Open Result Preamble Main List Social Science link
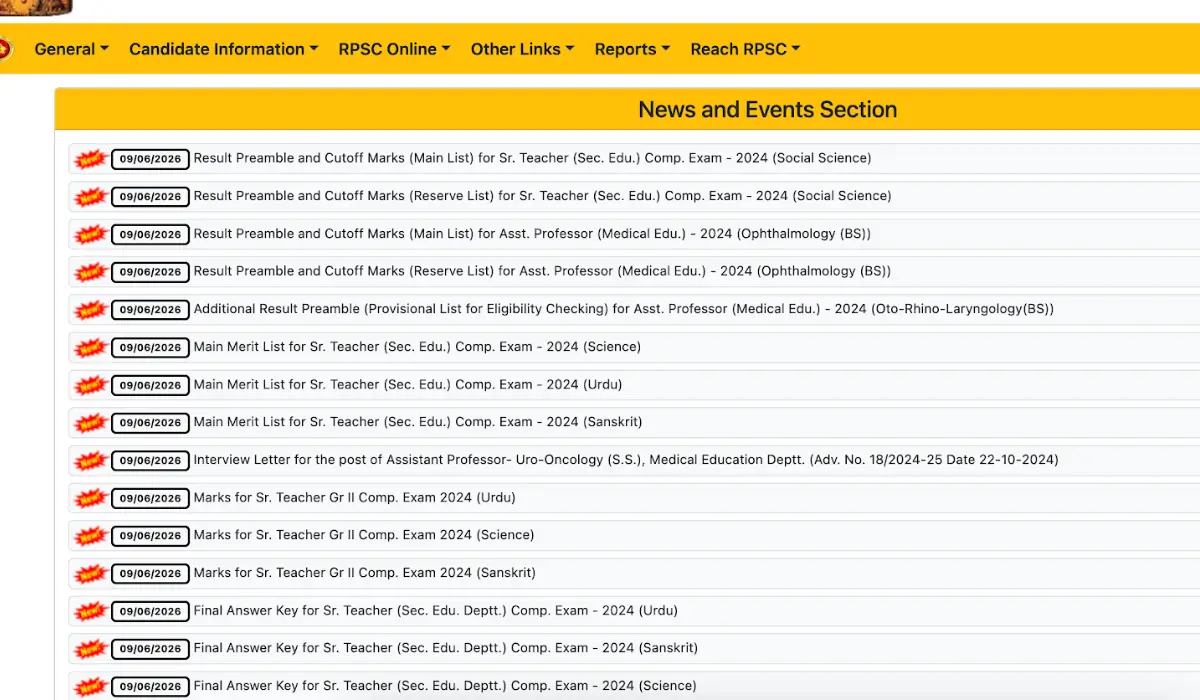The height and width of the screenshot is (700, 1200). point(532,158)
